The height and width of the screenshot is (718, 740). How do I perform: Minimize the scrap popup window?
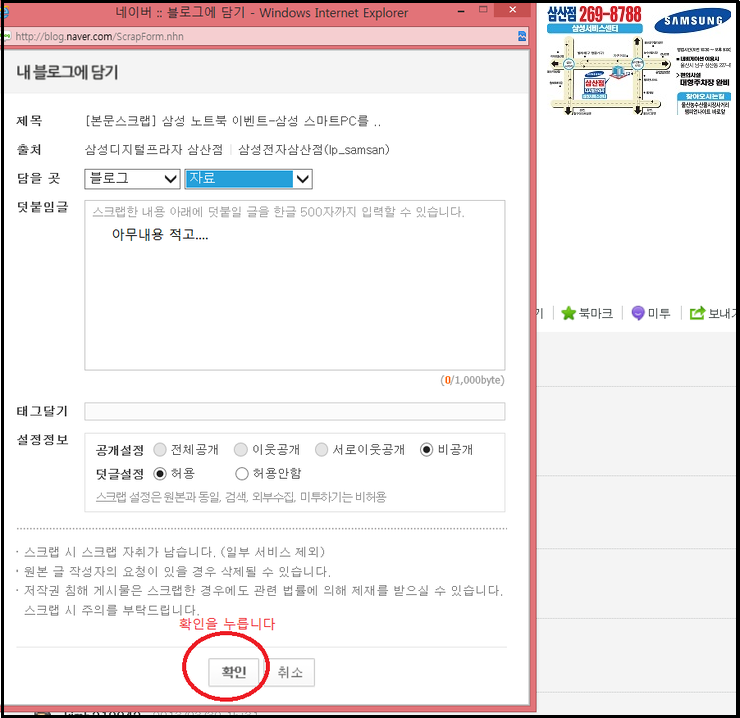pyautogui.click(x=461, y=10)
